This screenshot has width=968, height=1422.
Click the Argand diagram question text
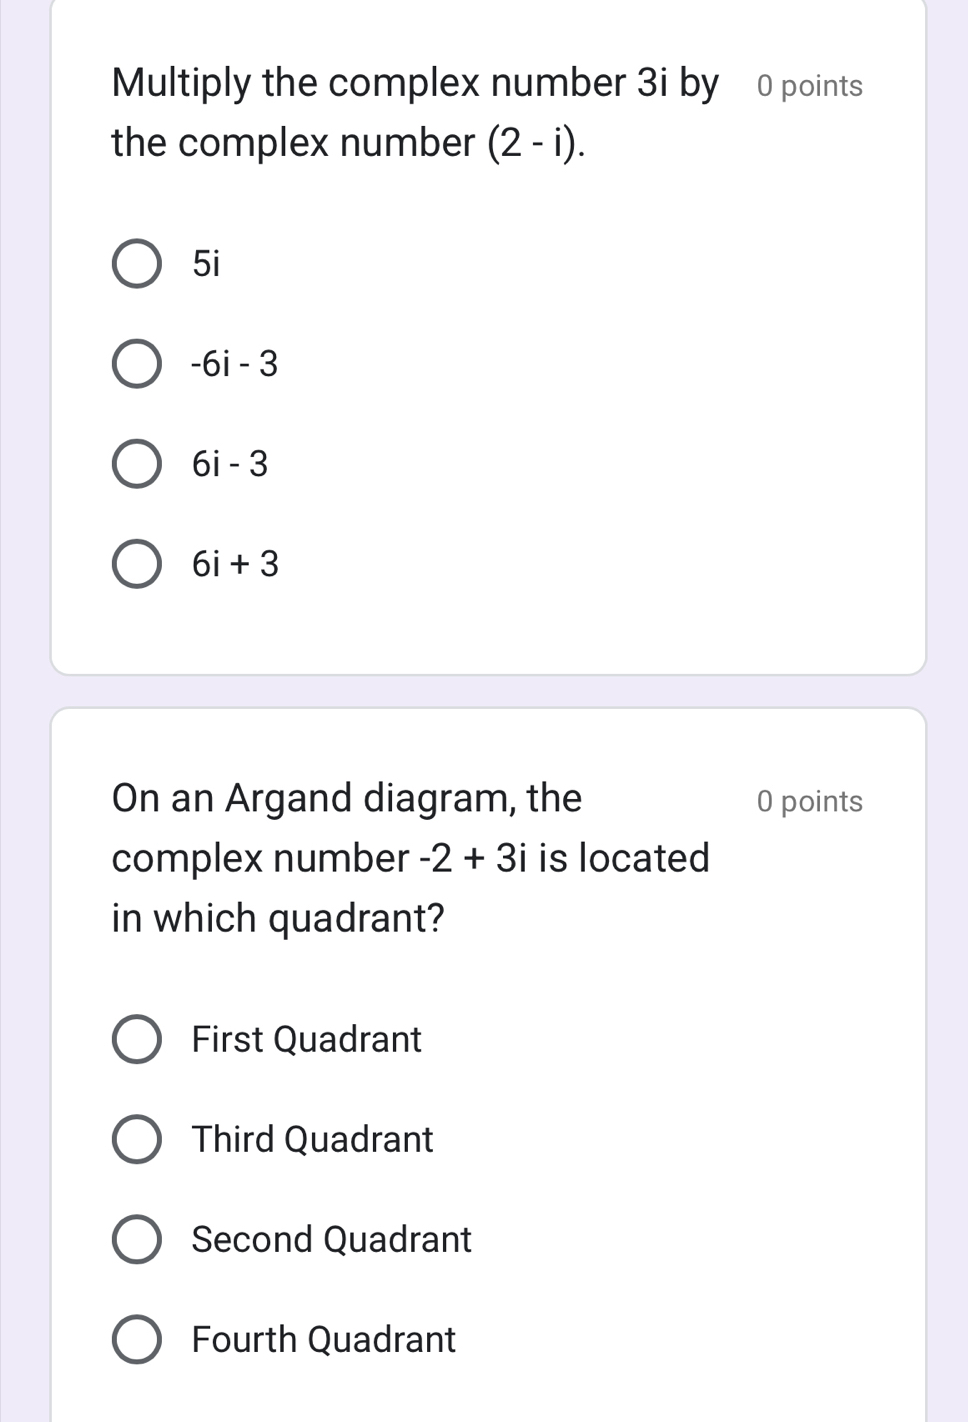tap(410, 858)
